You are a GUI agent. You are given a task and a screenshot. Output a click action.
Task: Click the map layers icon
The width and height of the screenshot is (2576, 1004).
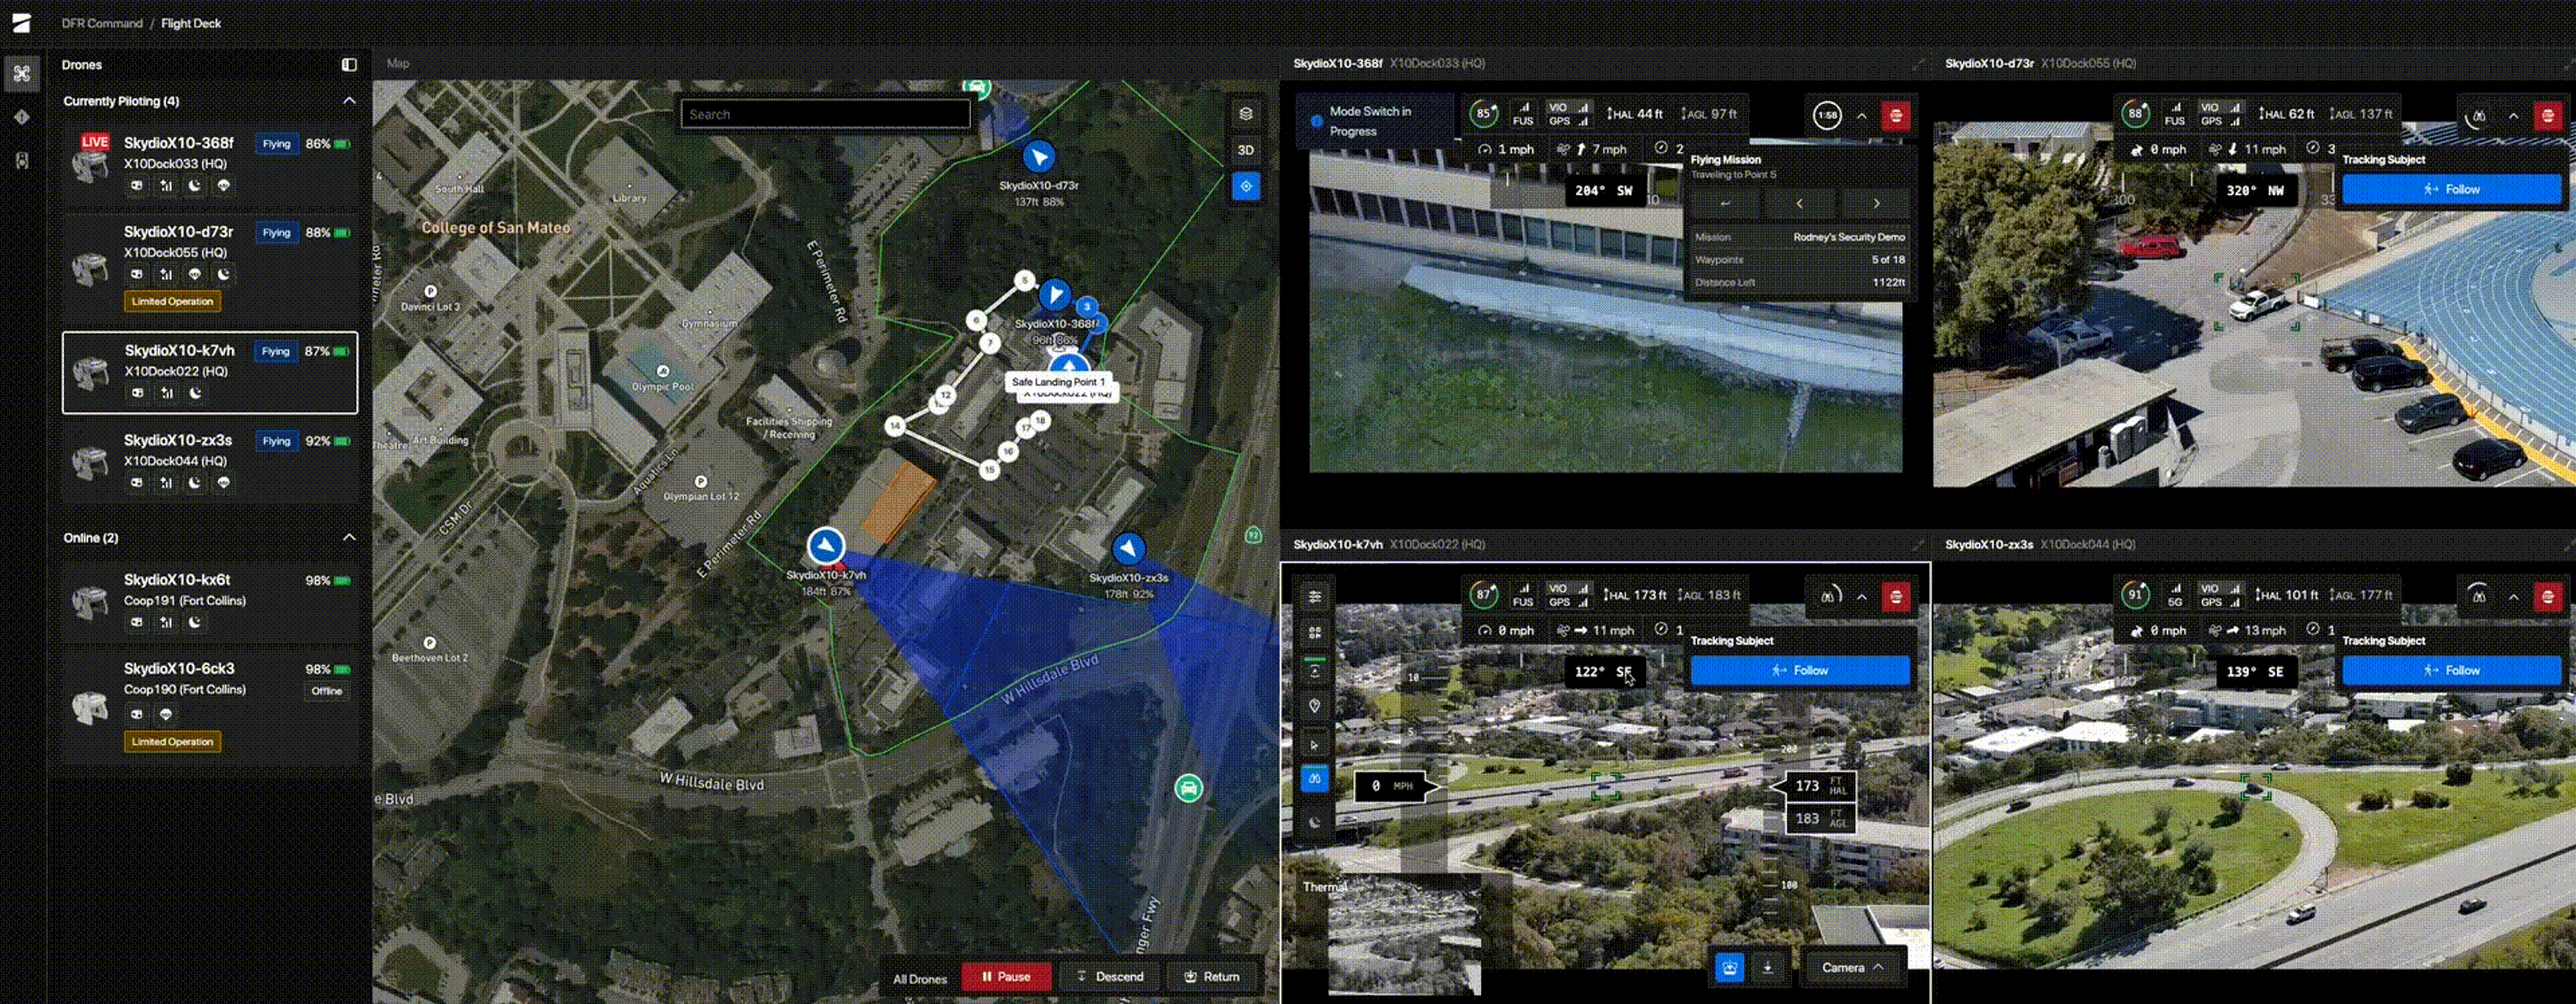click(x=1245, y=114)
